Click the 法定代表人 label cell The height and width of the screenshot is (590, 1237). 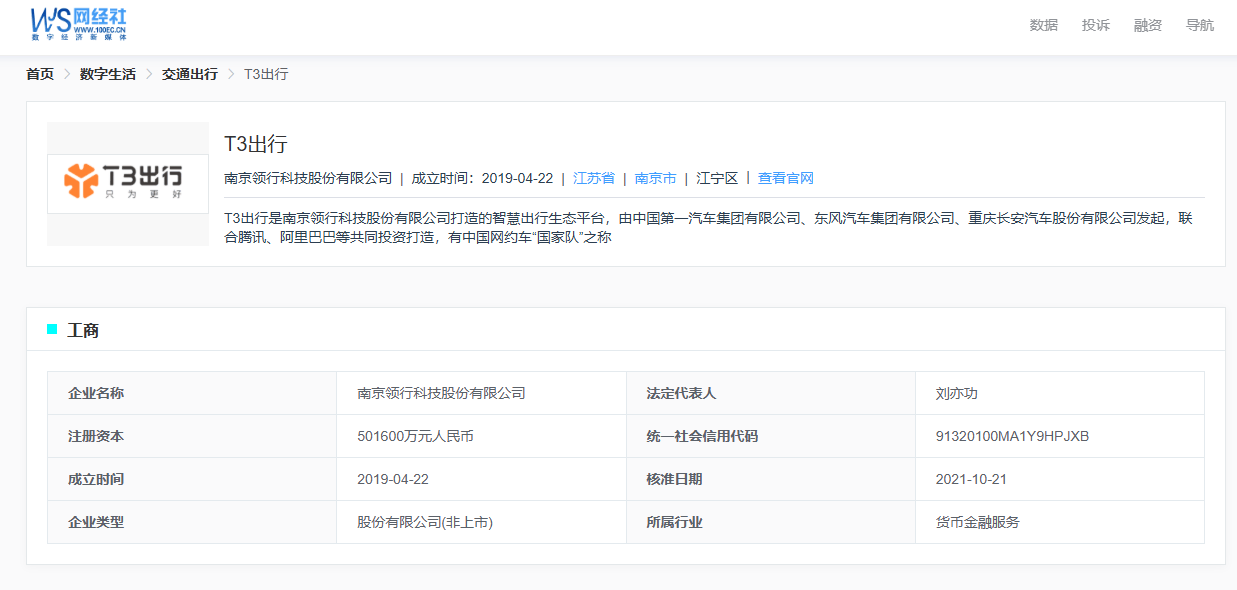[x=771, y=393]
